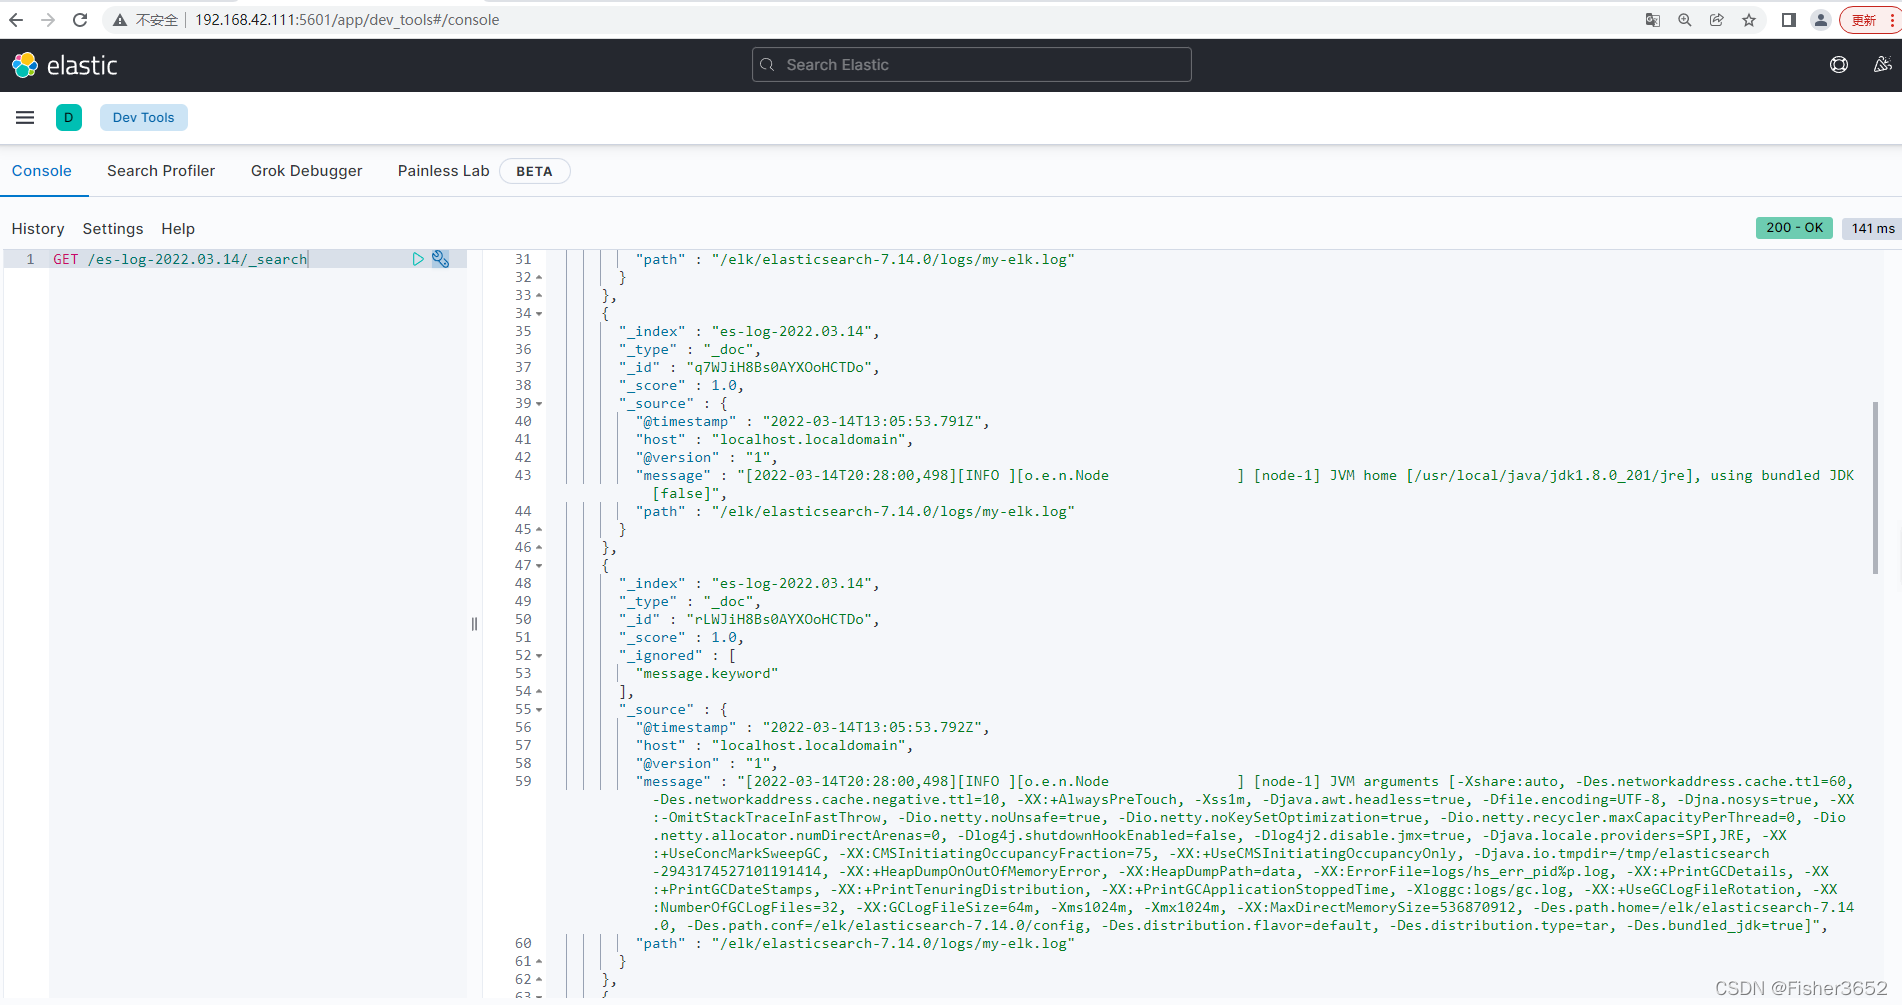Image resolution: width=1902 pixels, height=1005 pixels.
Task: Collapse the fold arrow at line 32
Action: click(539, 278)
